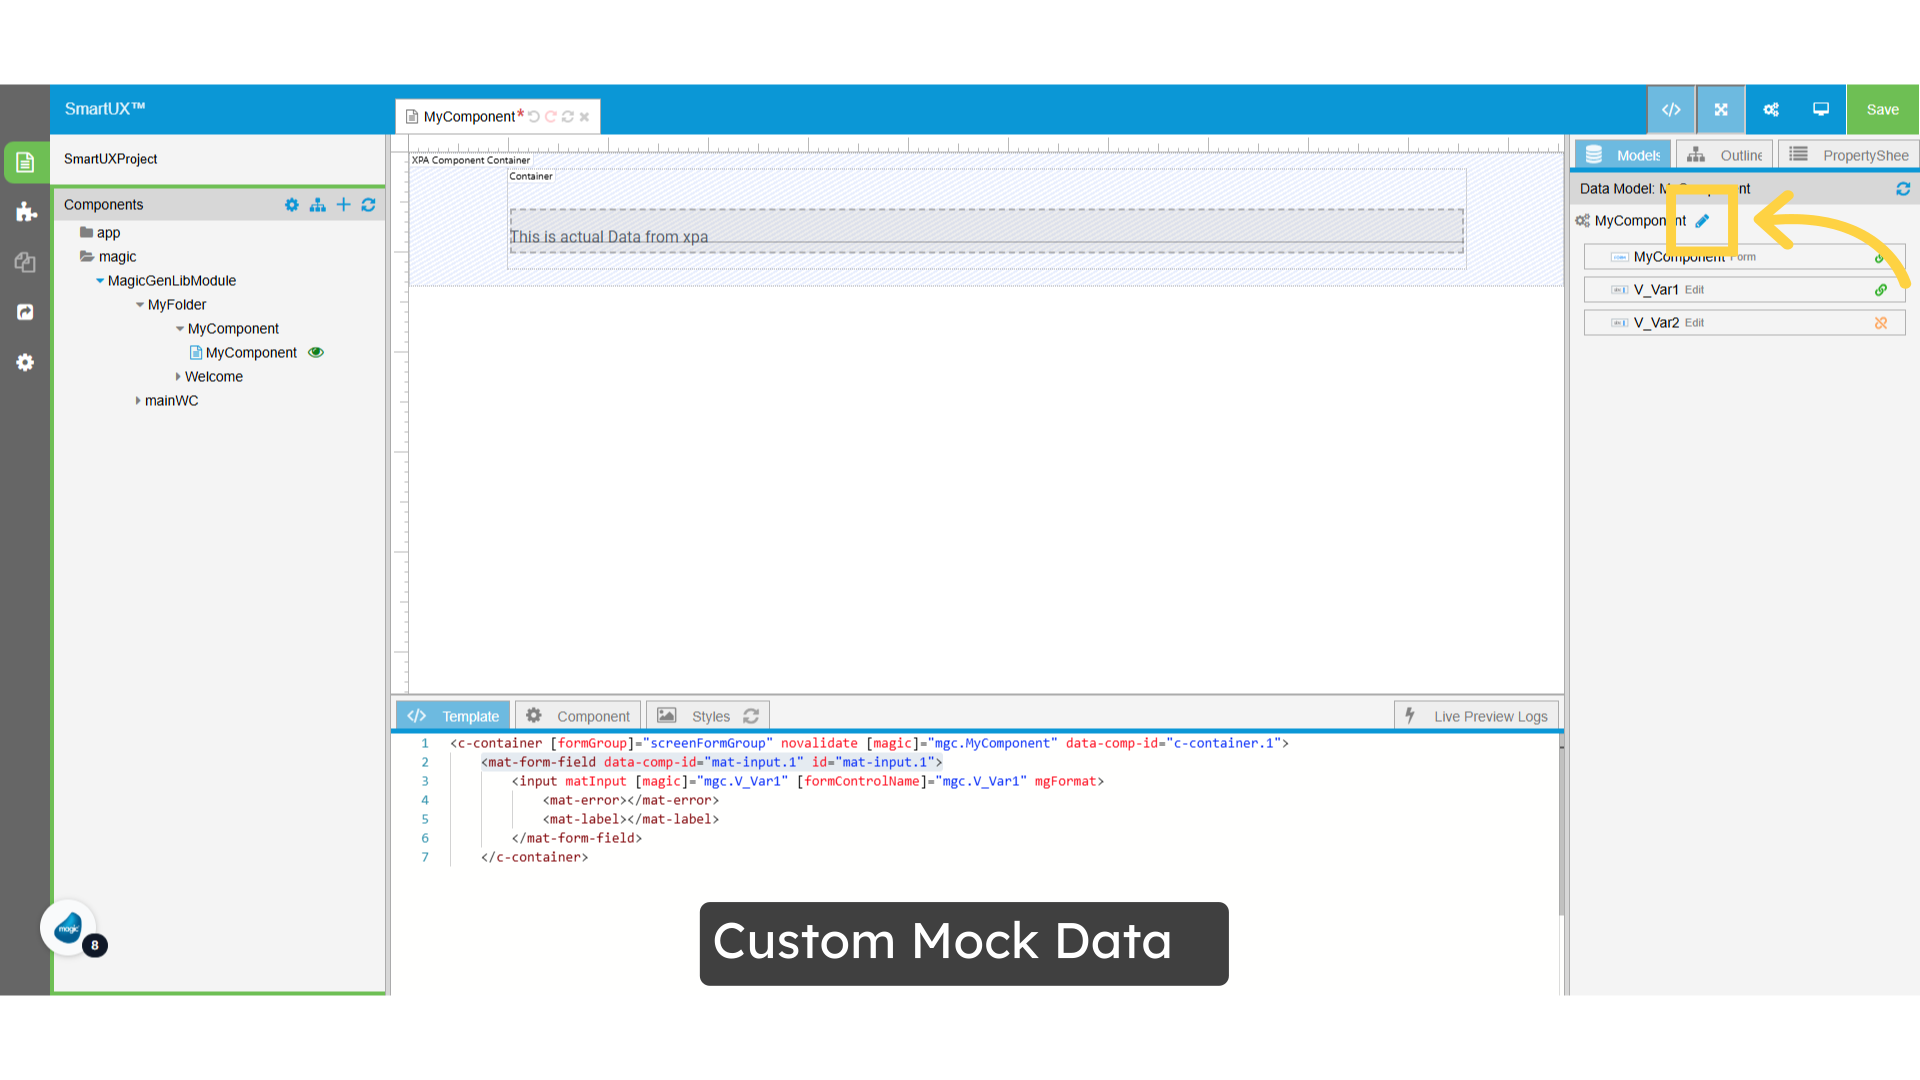Open code view with the </> toolbar icon
This screenshot has width=1920, height=1080.
pos(1671,109)
